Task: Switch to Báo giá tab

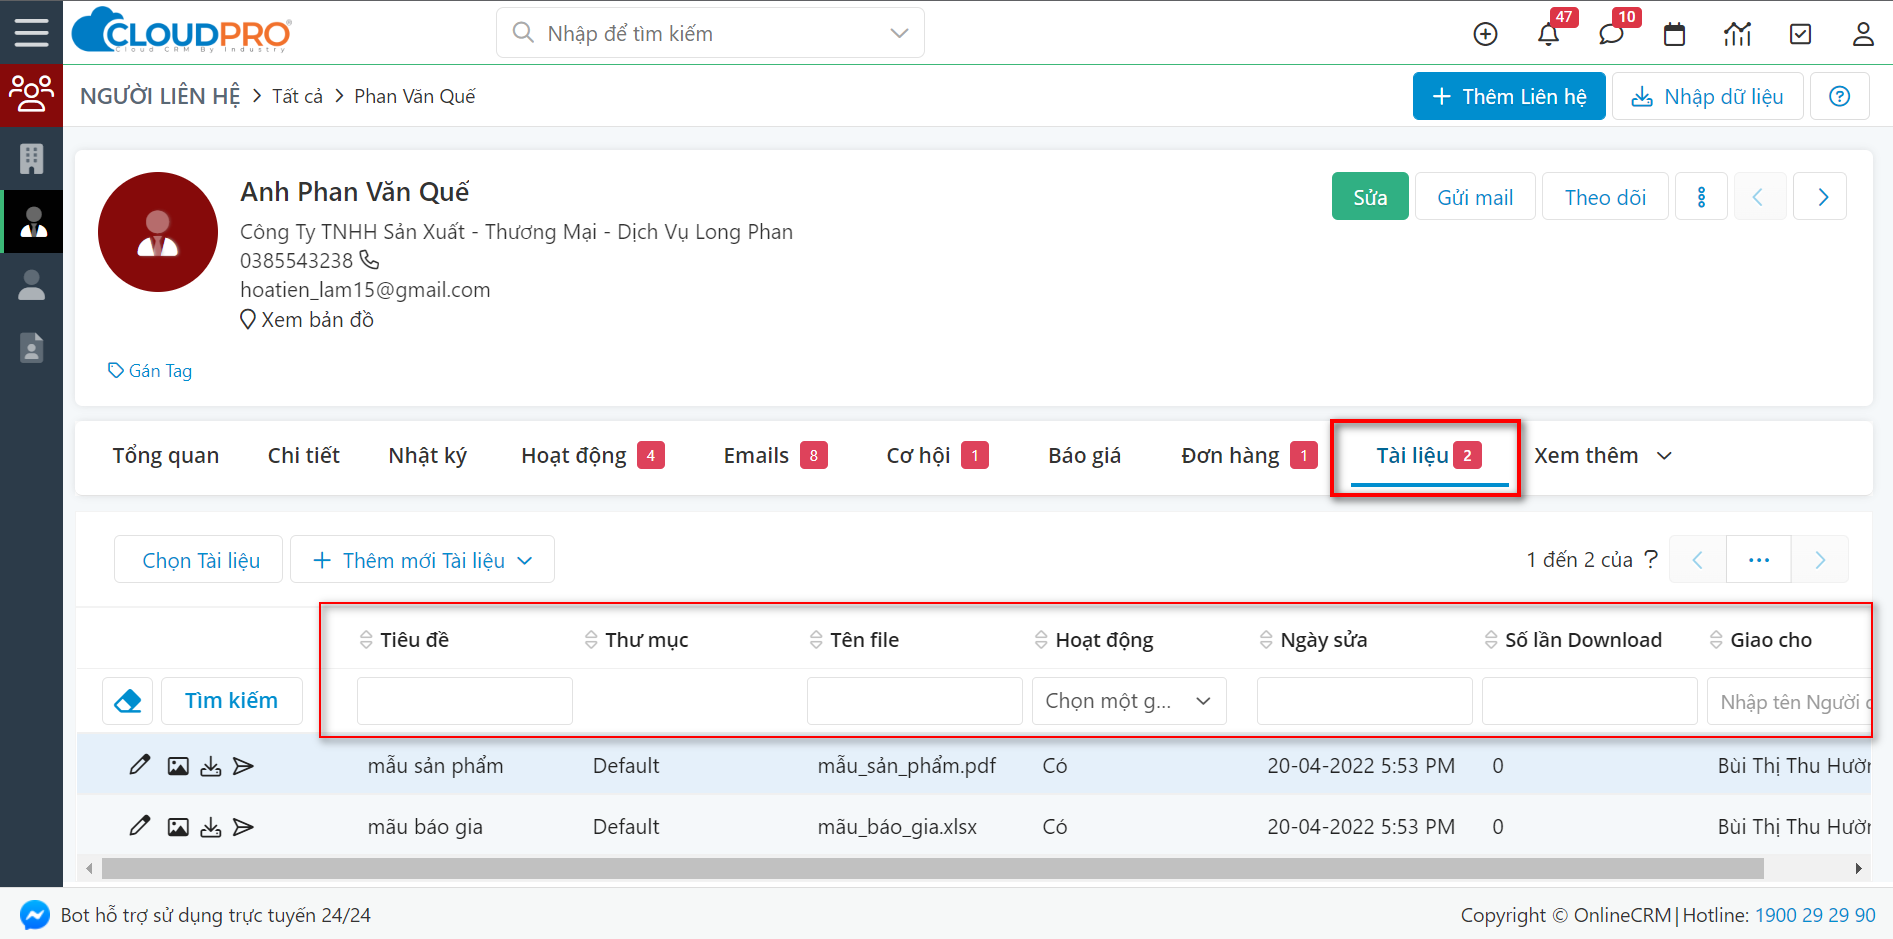Action: [x=1084, y=456]
